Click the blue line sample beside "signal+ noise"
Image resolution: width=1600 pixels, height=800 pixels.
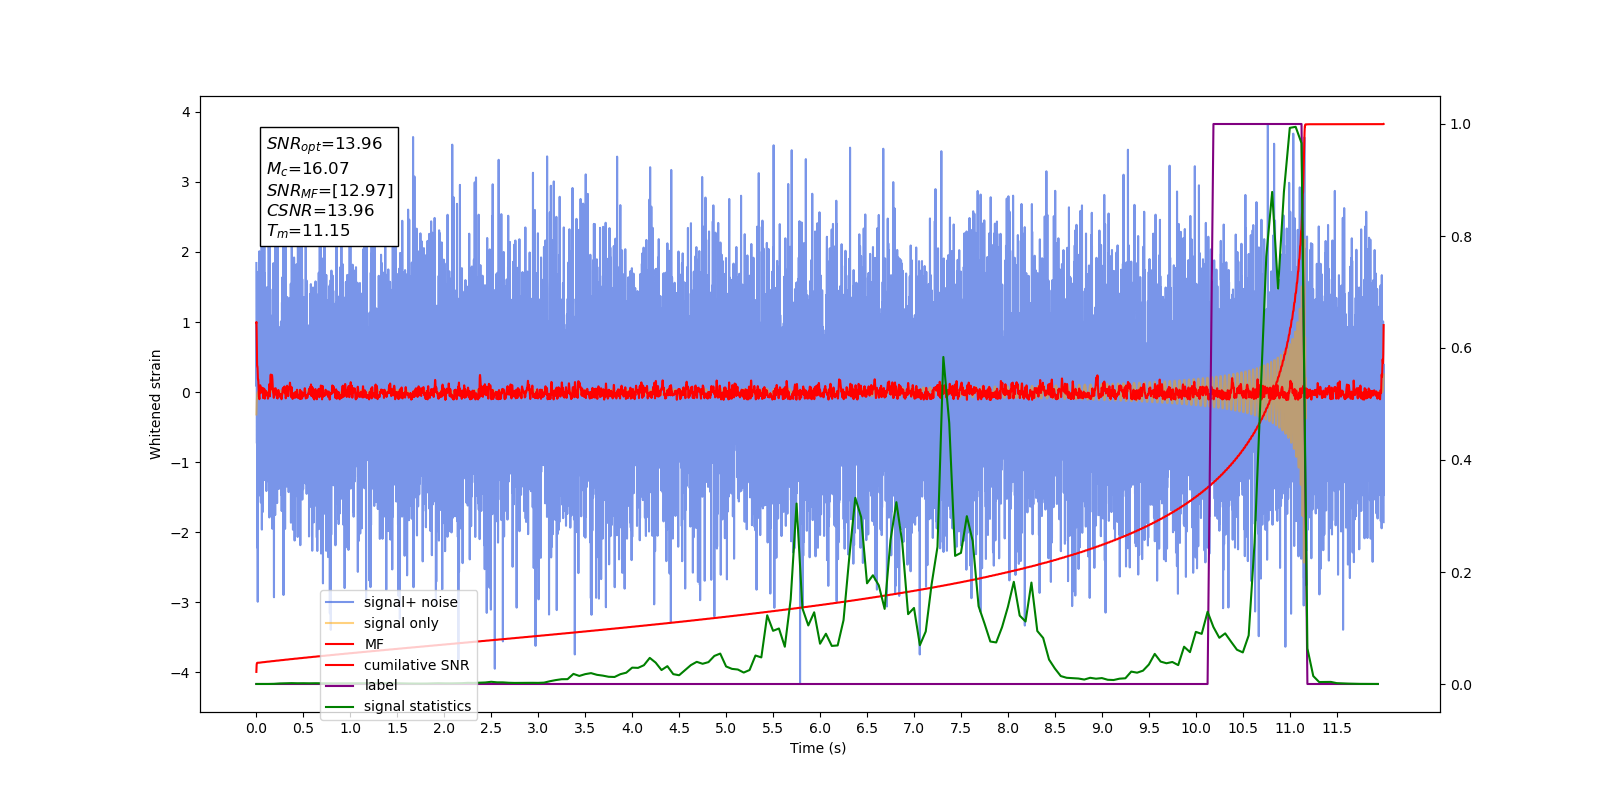pyautogui.click(x=340, y=602)
